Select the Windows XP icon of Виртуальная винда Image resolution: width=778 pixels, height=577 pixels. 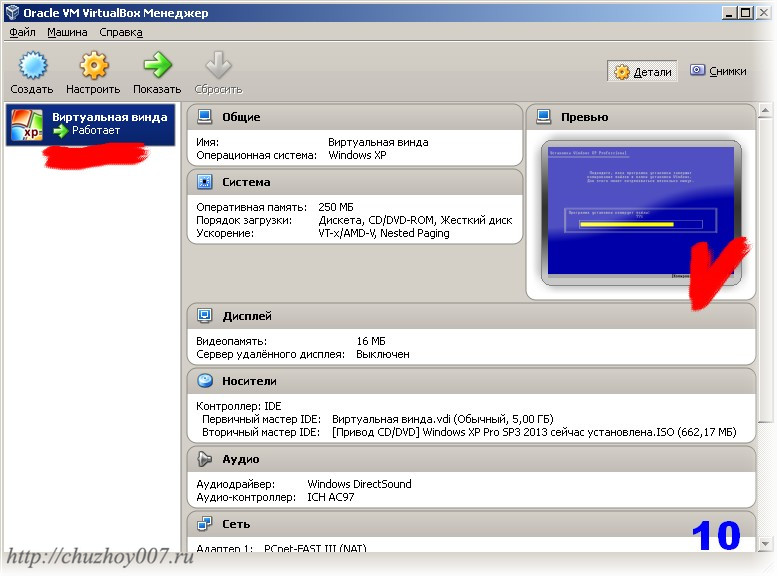pos(27,125)
